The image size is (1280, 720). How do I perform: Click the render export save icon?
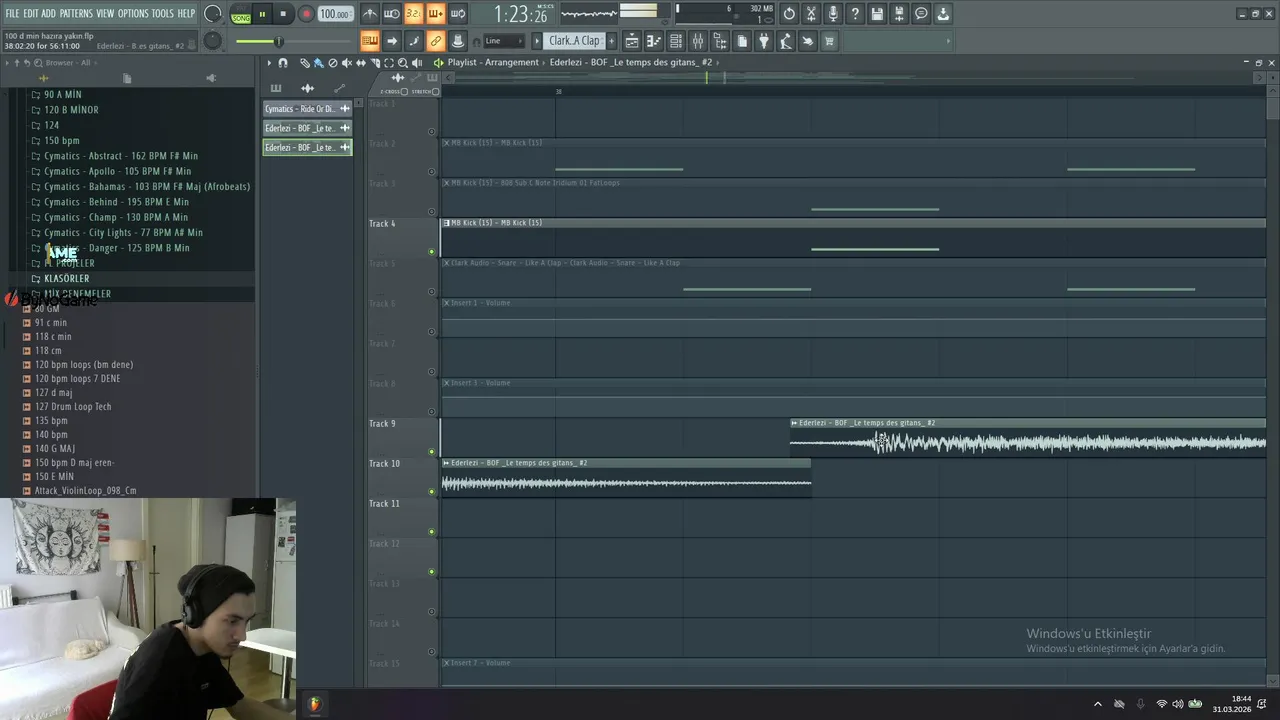(x=899, y=14)
